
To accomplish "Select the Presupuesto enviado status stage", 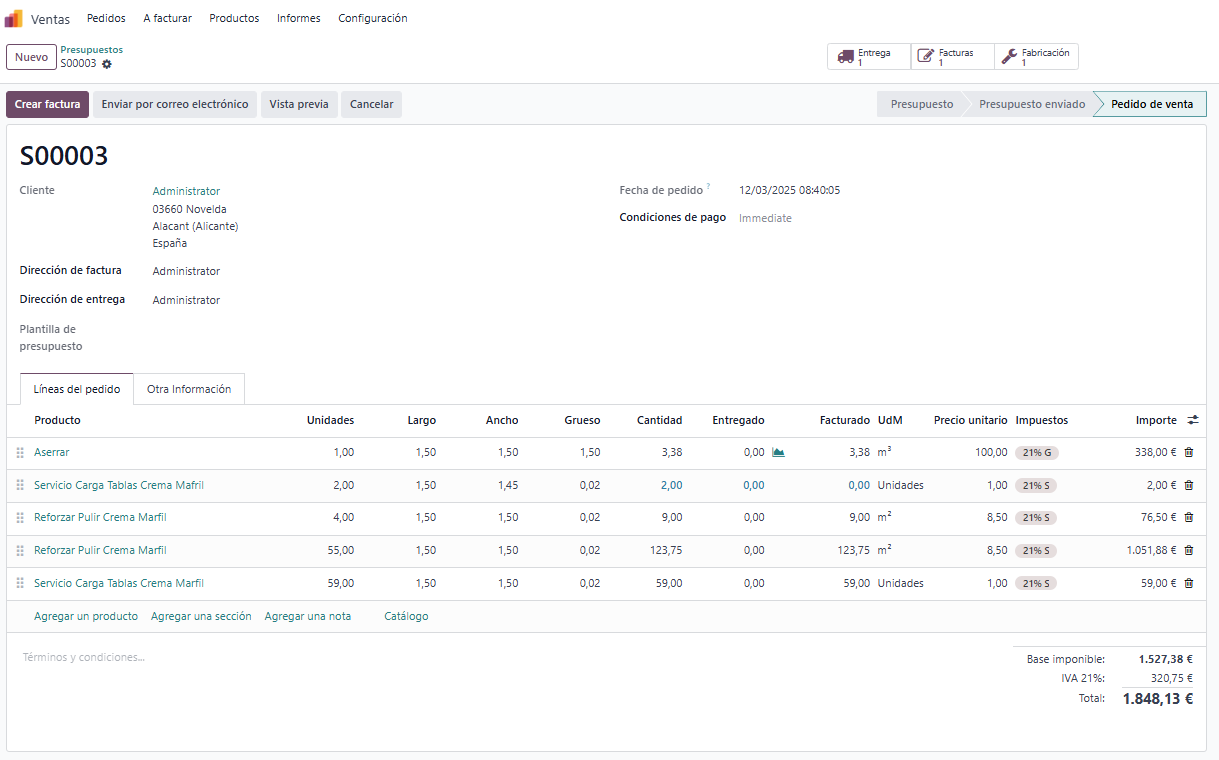I will pyautogui.click(x=1032, y=104).
